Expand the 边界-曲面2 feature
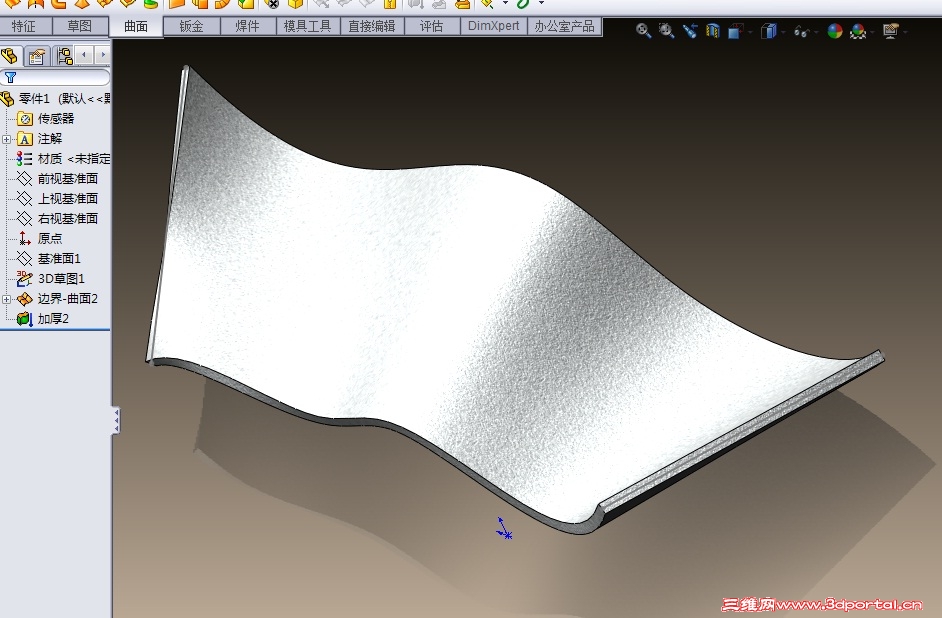 6,299
